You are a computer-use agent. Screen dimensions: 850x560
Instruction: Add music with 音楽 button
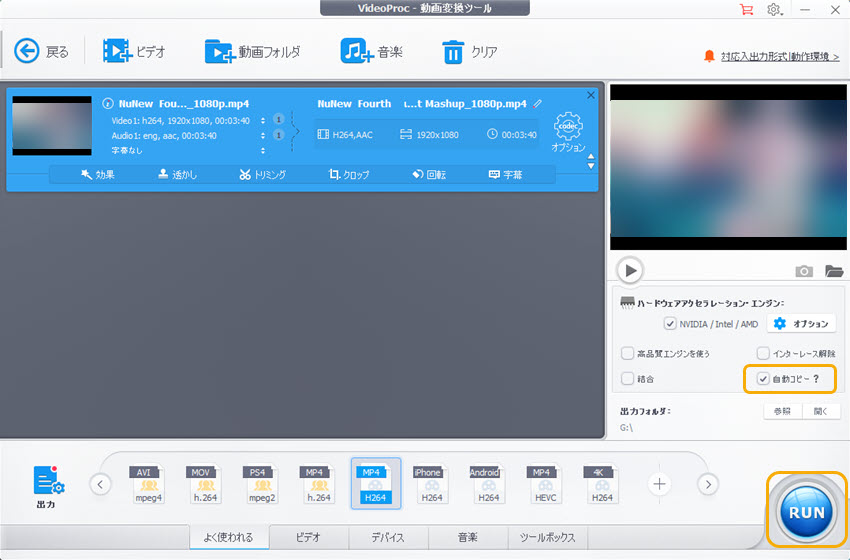[x=372, y=52]
